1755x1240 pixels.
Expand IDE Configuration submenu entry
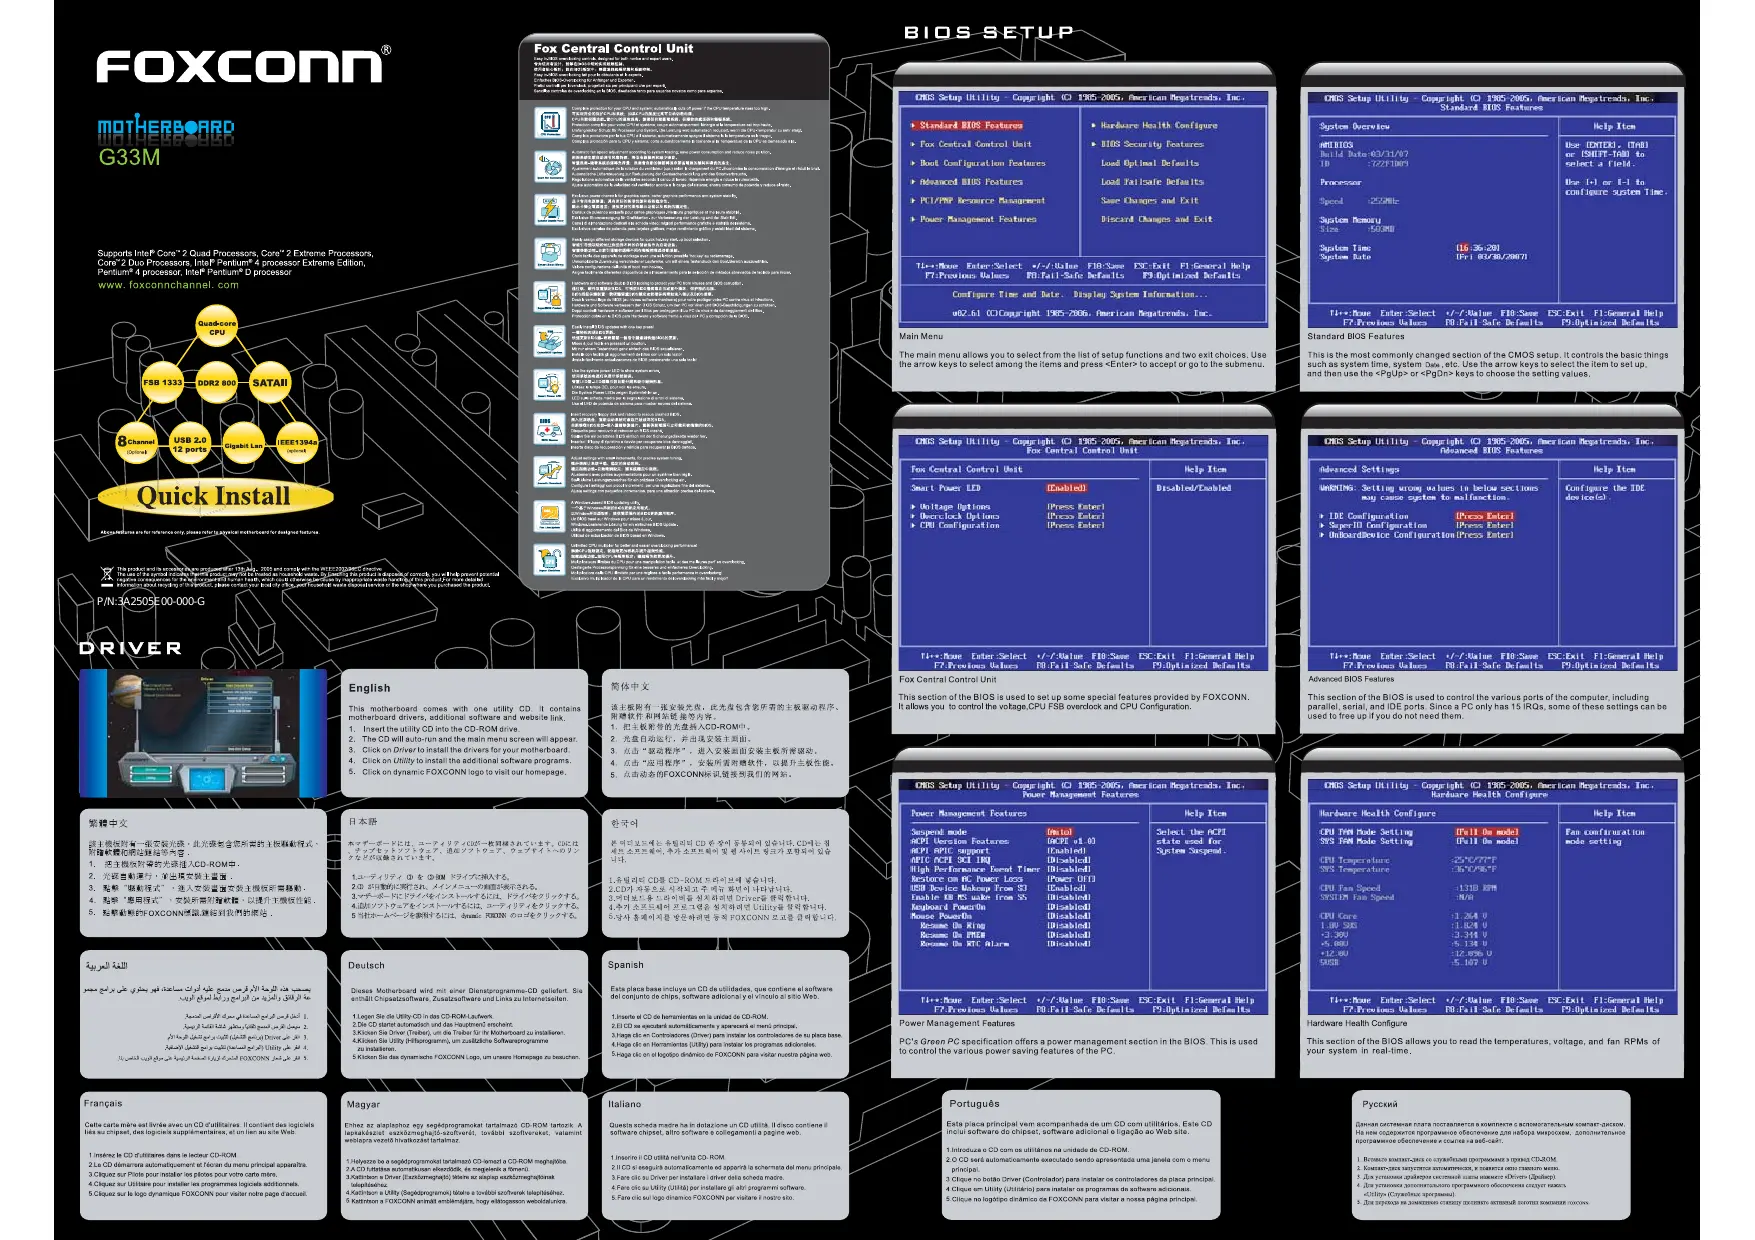[x=1363, y=516]
